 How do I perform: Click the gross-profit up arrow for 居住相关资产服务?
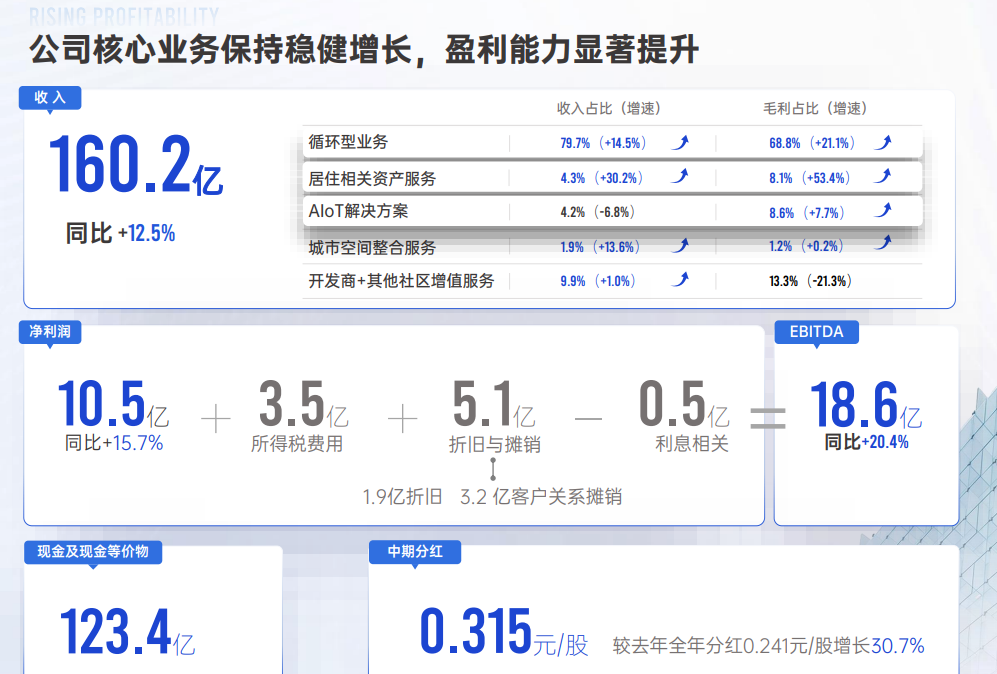click(x=882, y=177)
